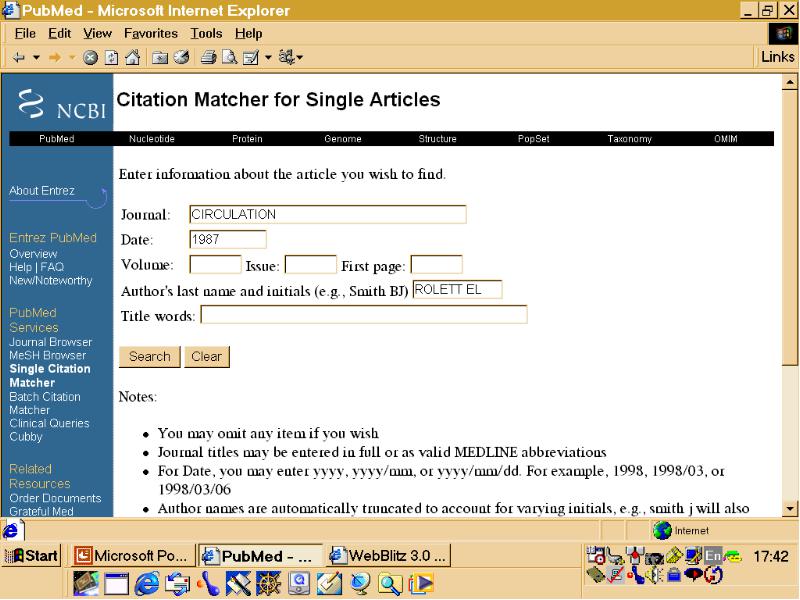Screen dimensions: 800x600
Task: Open the Favorites menu
Action: point(151,34)
